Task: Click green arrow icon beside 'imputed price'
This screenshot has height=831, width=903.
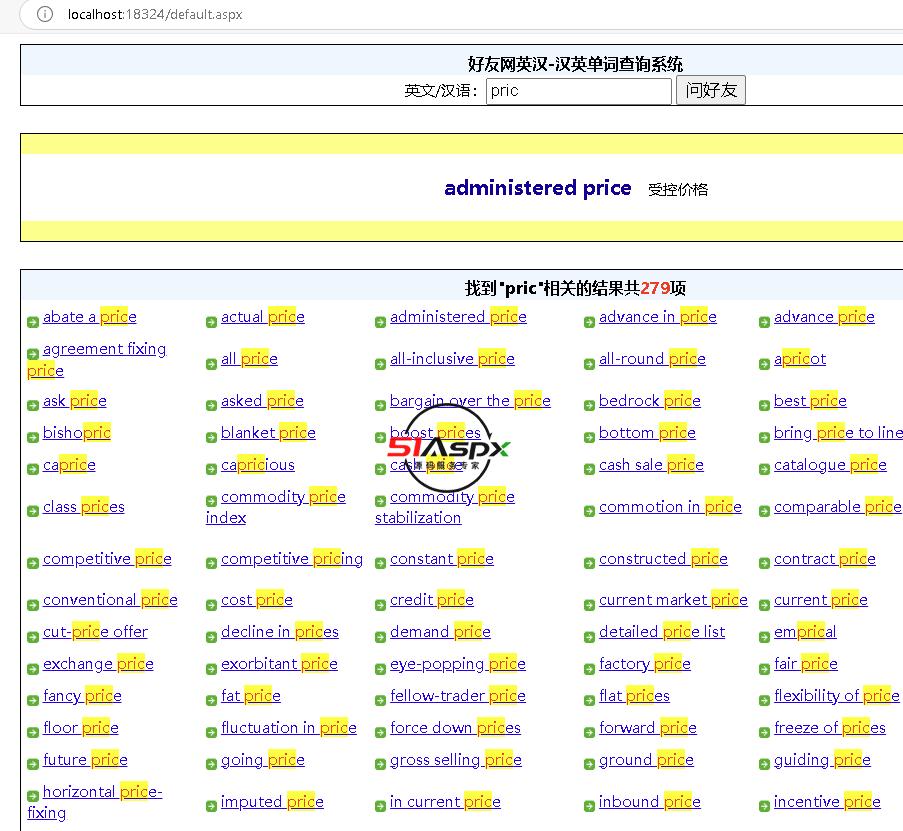Action: tap(211, 807)
